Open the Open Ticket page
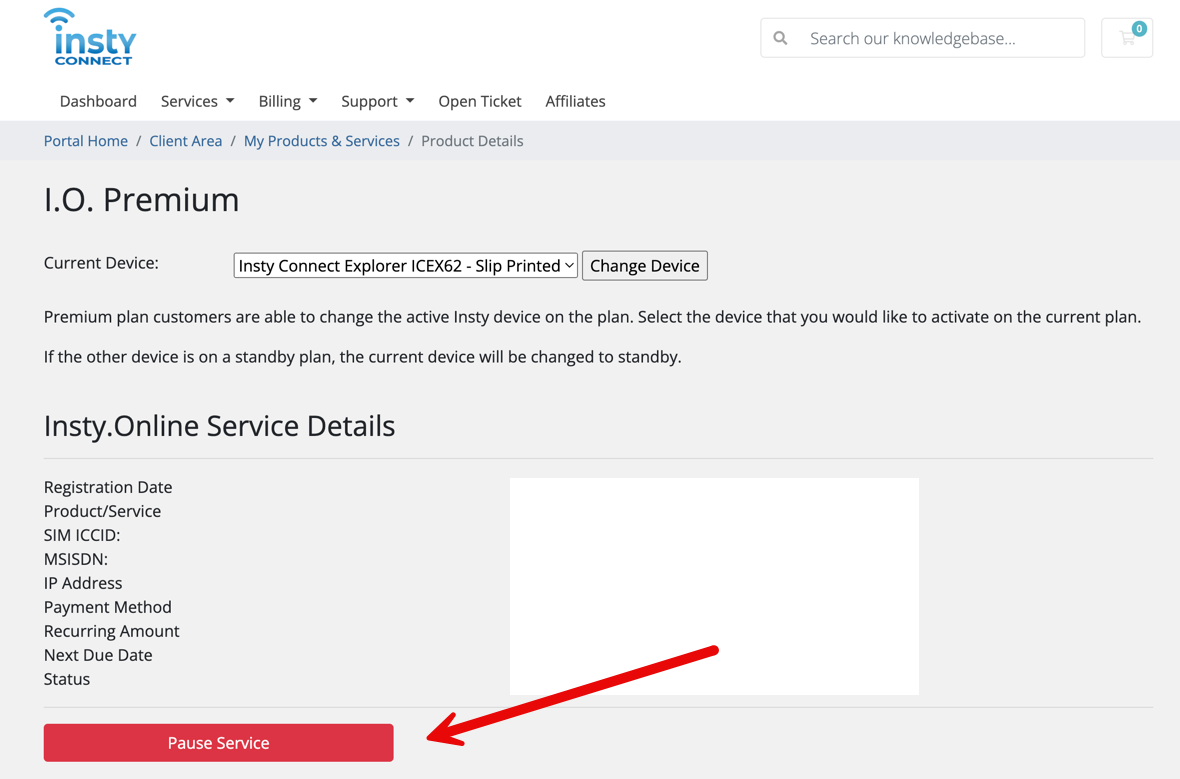 (480, 101)
